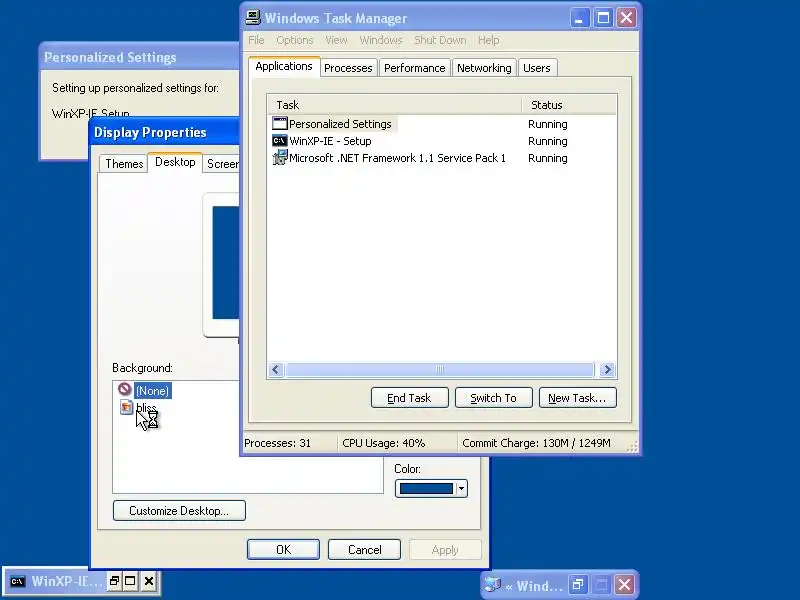
Task: Click Cancel in Display Properties
Action: 364,549
